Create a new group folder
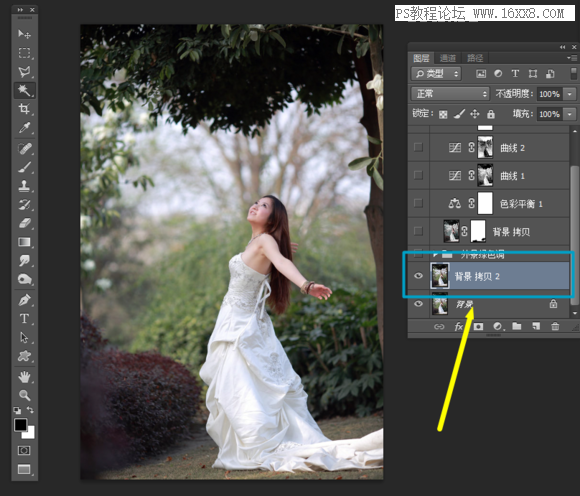Viewport: 580px width, 496px height. click(x=517, y=326)
